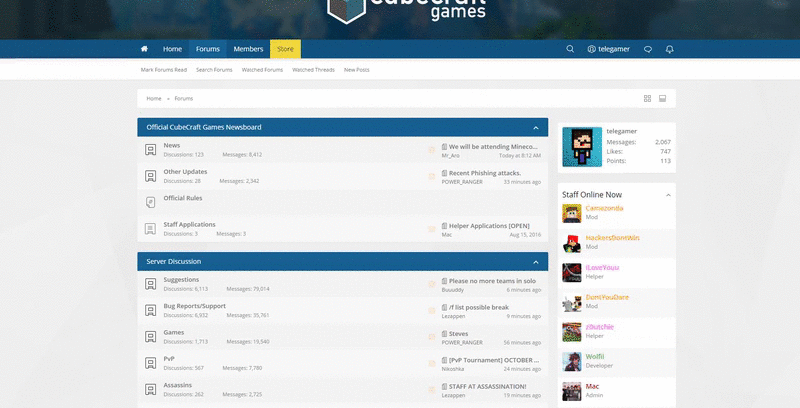Viewport: 800px width, 408px height.
Task: Open Watched Threads
Action: click(313, 70)
